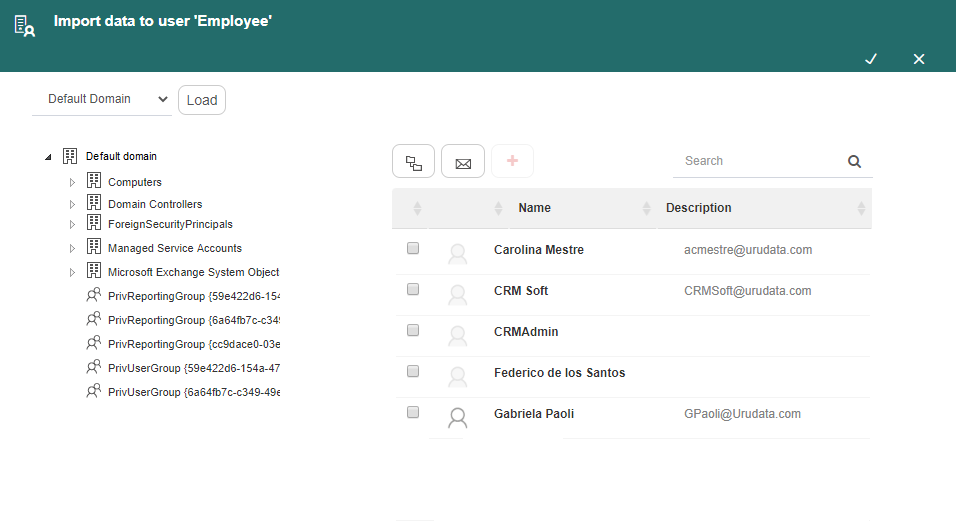The image size is (956, 529).
Task: Click the Load button
Action: 202,100
